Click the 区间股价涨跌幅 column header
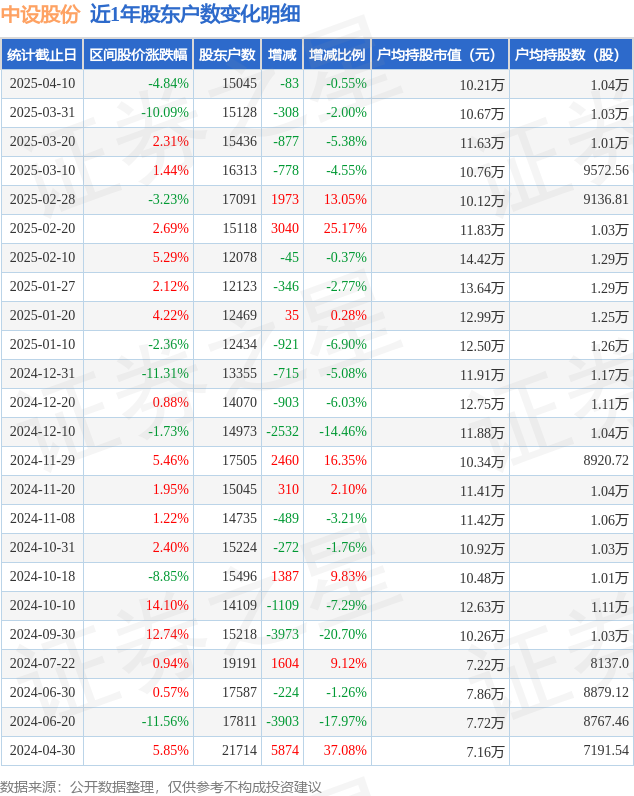Screen dimensions: 634x796 point(138,54)
